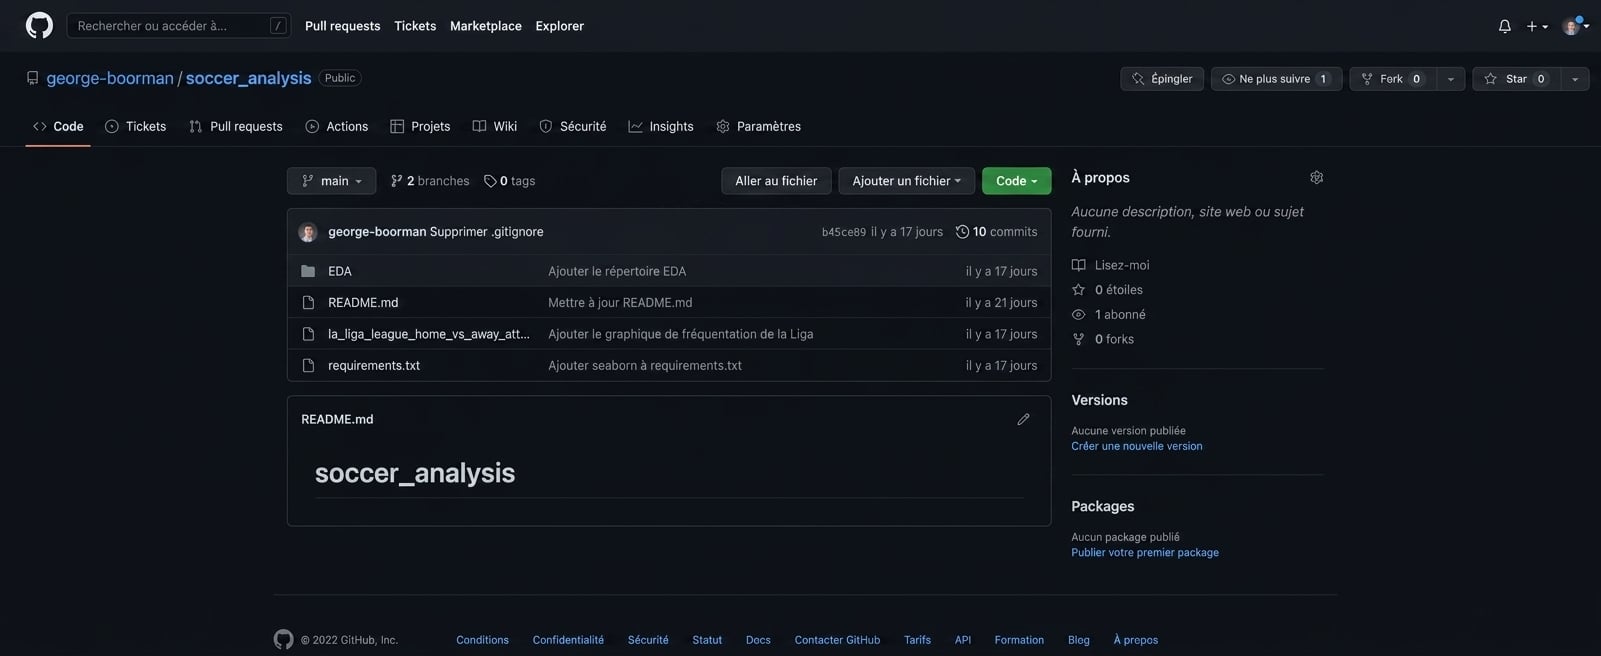Screen dimensions: 1601x656
Task: Switch to the Code tab
Action: [x=58, y=126]
